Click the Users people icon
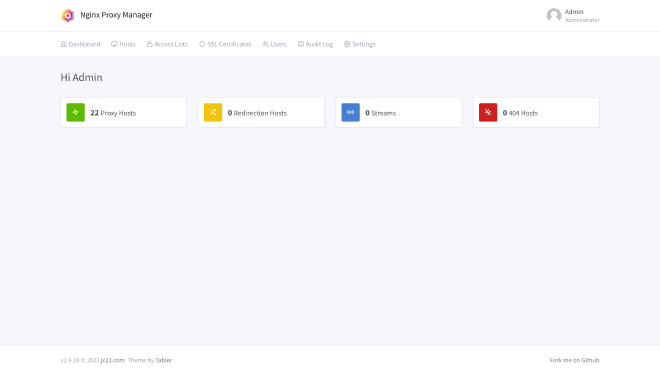The width and height of the screenshot is (660, 374). pyautogui.click(x=266, y=44)
